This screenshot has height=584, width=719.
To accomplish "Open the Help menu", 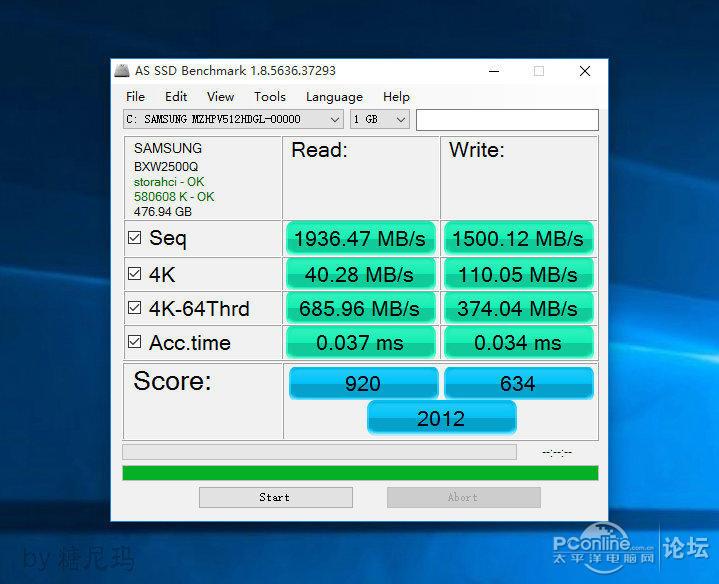I will (x=396, y=97).
